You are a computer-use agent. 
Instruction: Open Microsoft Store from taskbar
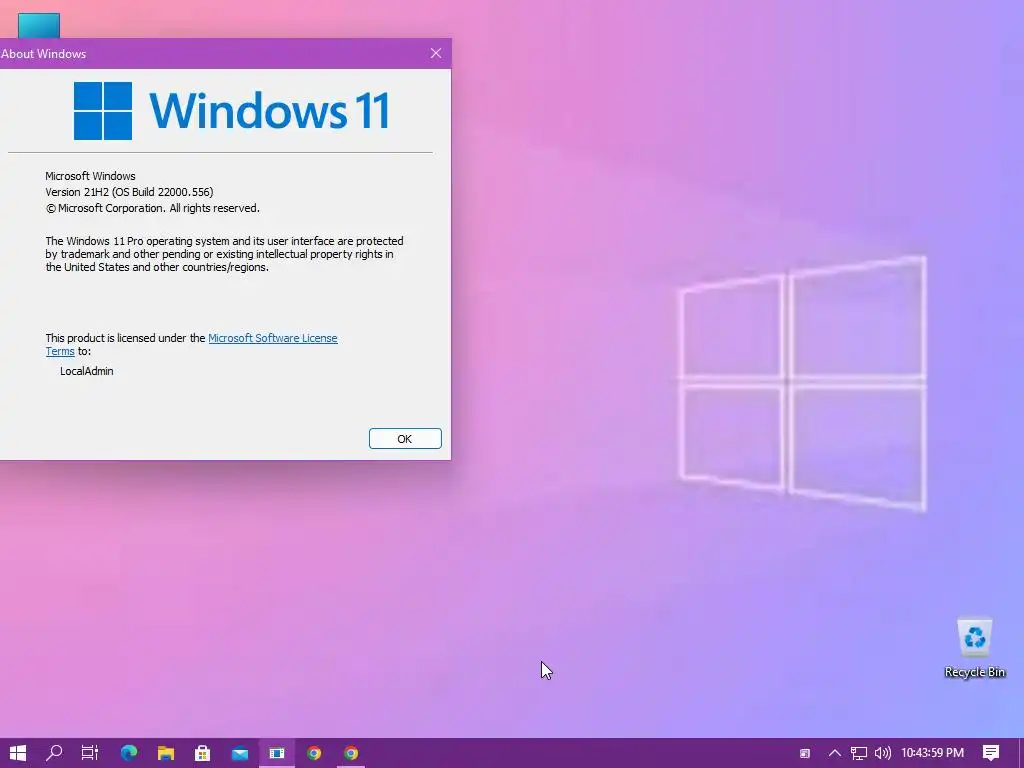point(203,753)
